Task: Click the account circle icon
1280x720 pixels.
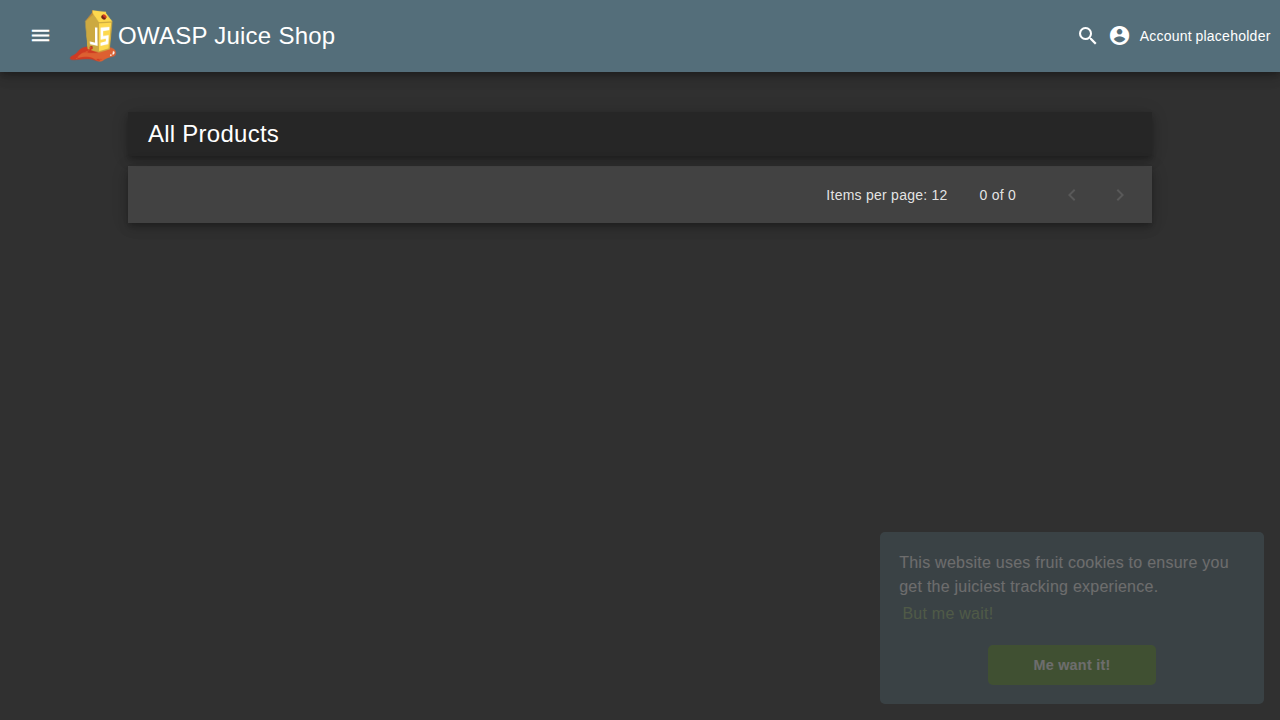Action: [x=1119, y=36]
